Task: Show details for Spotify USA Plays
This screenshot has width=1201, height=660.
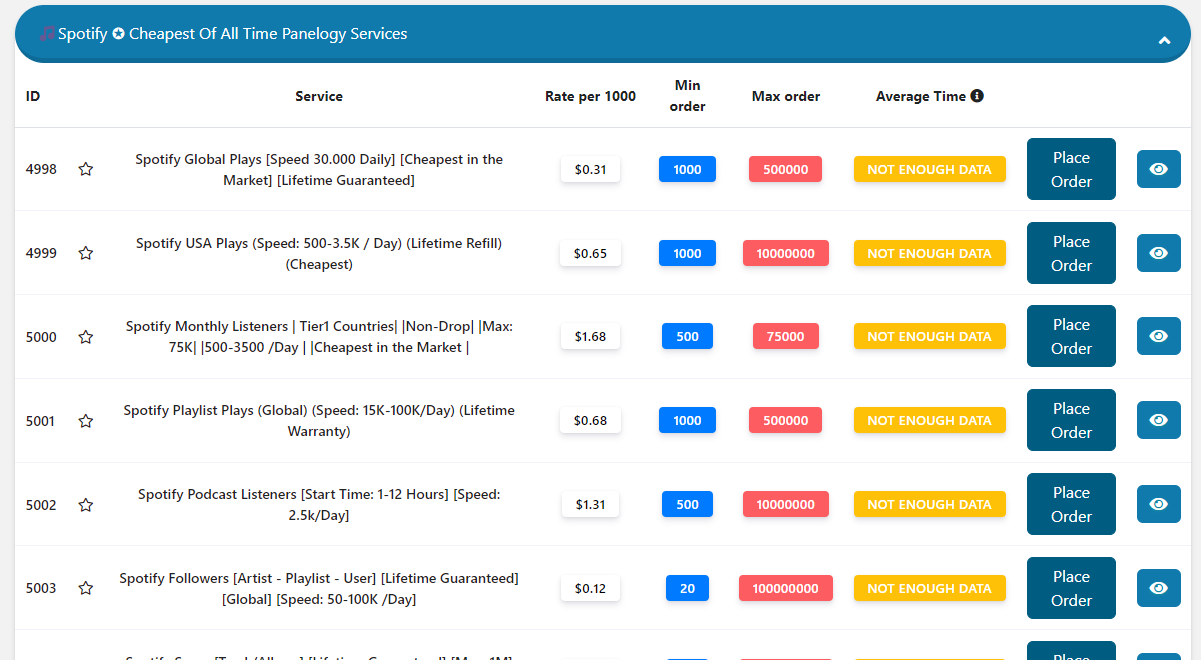Action: click(x=1158, y=253)
